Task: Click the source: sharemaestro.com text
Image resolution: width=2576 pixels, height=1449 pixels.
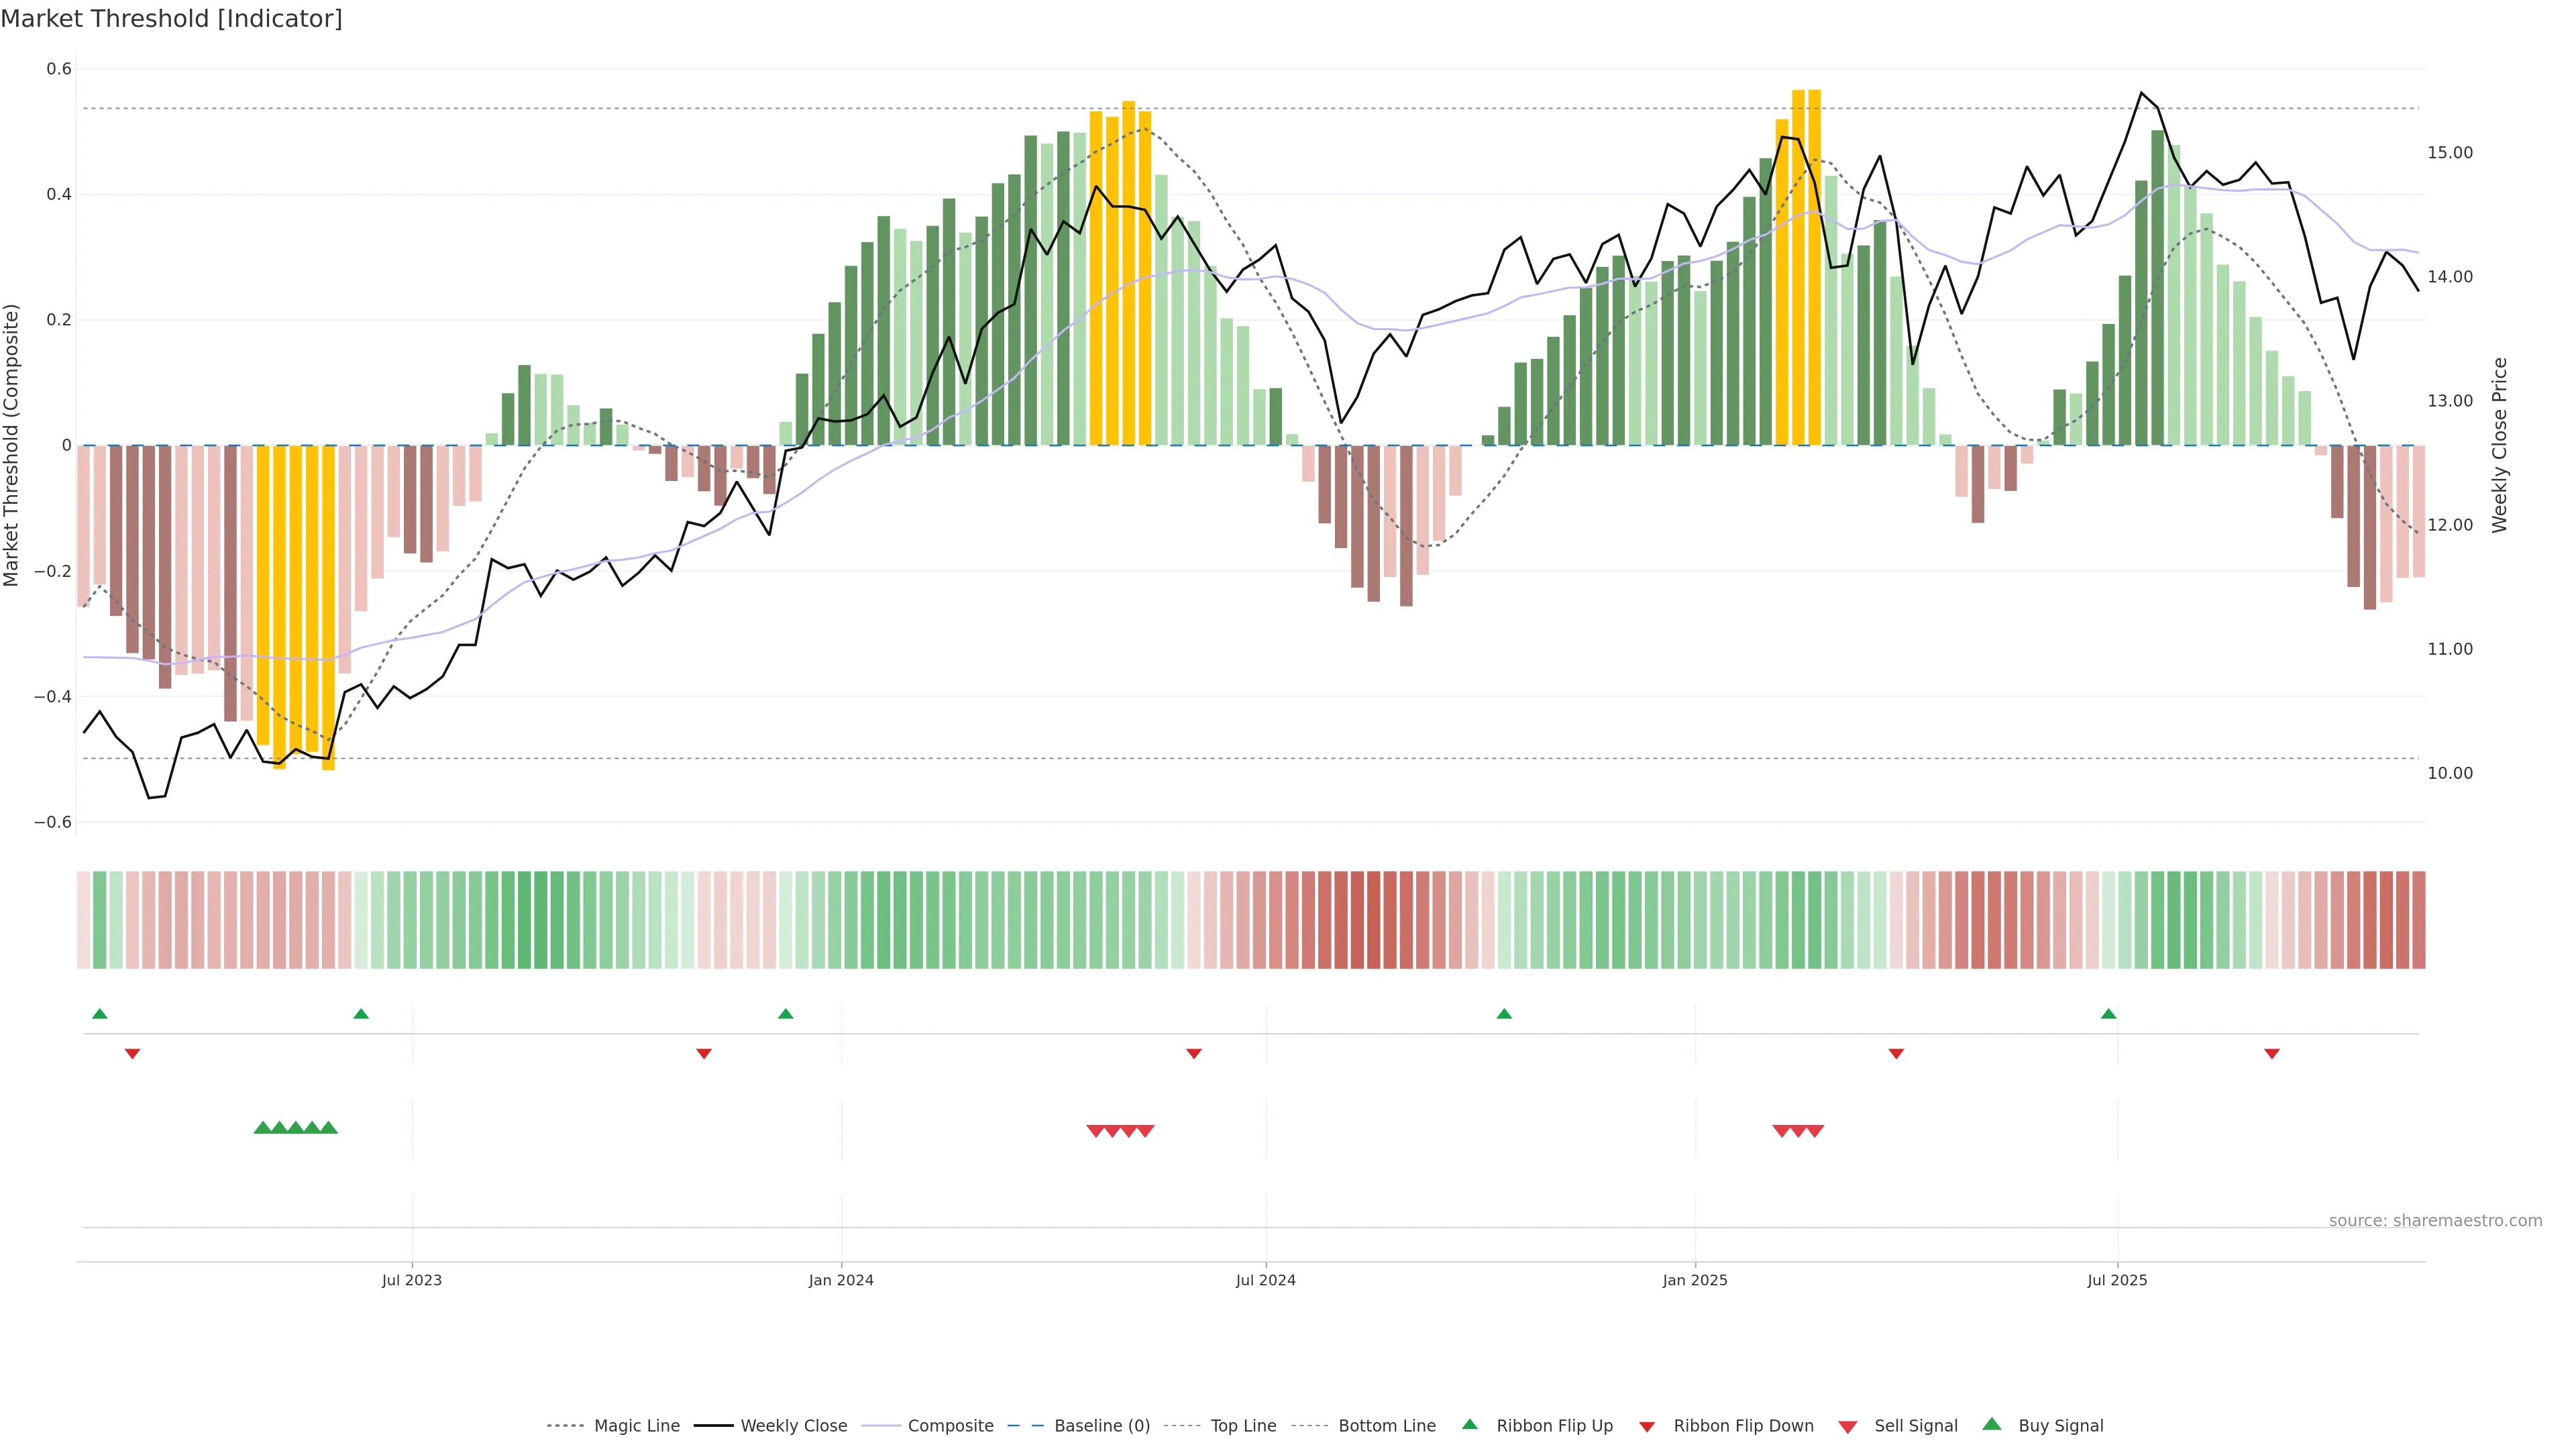Action: point(2435,1221)
